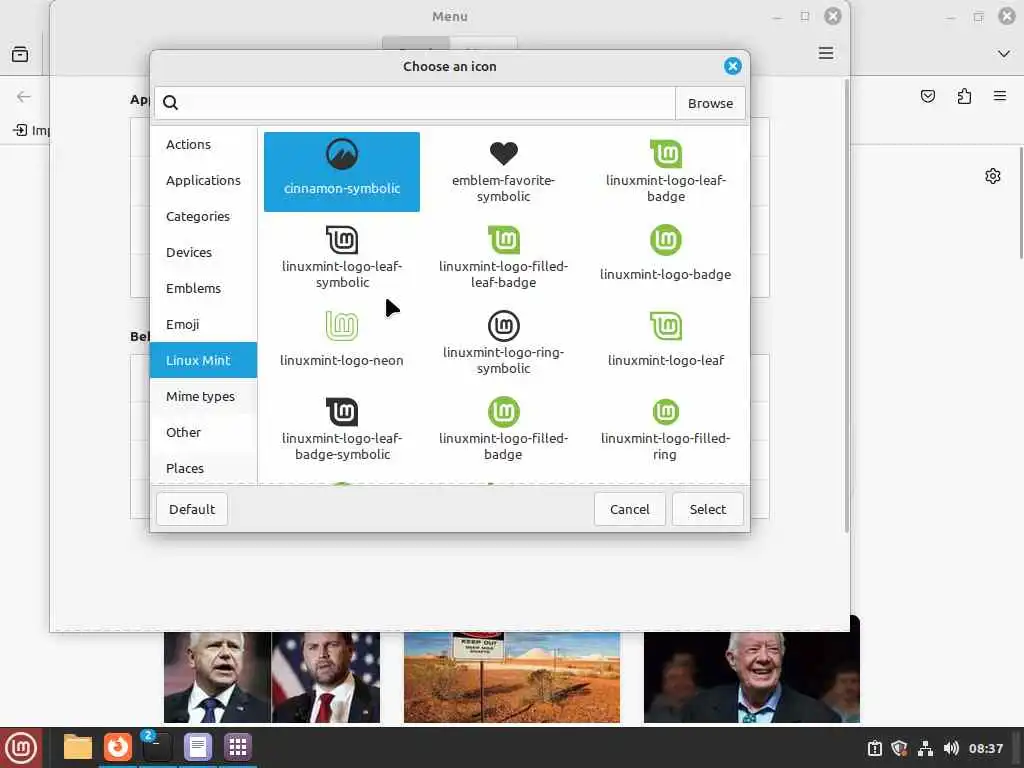Open the terminal from the taskbar

tap(157, 746)
